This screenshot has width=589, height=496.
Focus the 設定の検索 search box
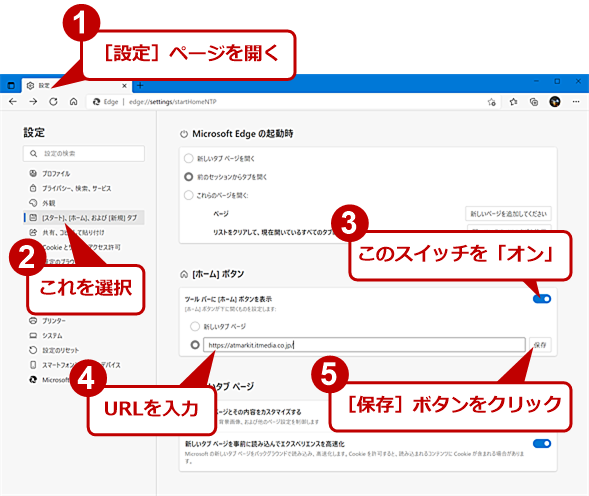click(84, 153)
